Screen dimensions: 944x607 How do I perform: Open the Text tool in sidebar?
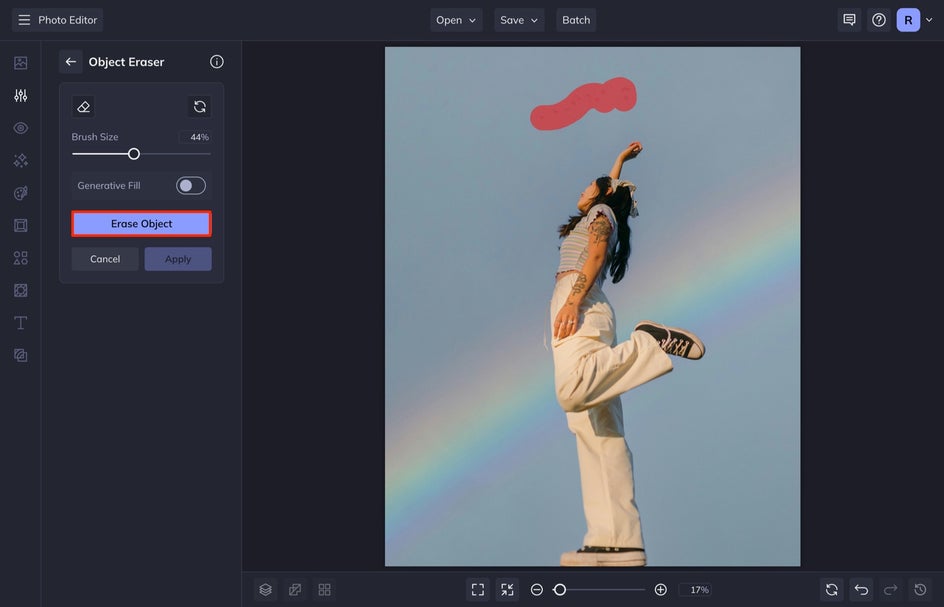point(20,323)
